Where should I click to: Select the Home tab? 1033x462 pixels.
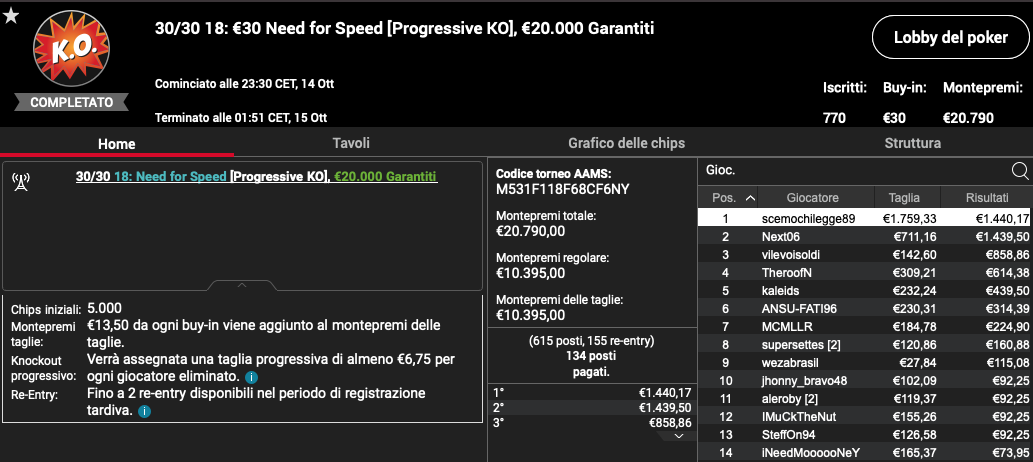coord(117,144)
